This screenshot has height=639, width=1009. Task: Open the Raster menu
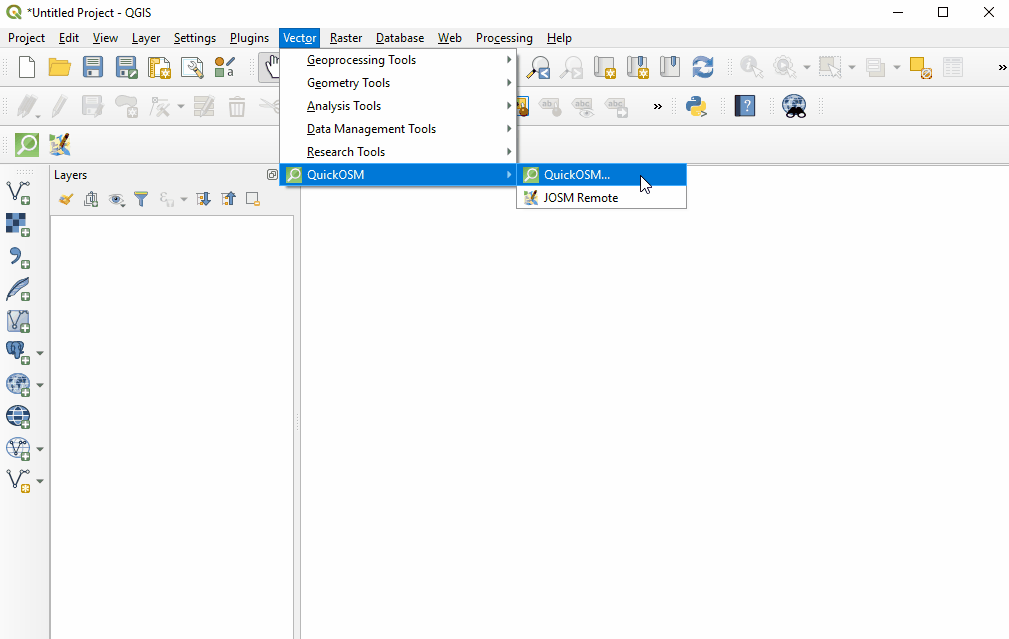point(346,38)
